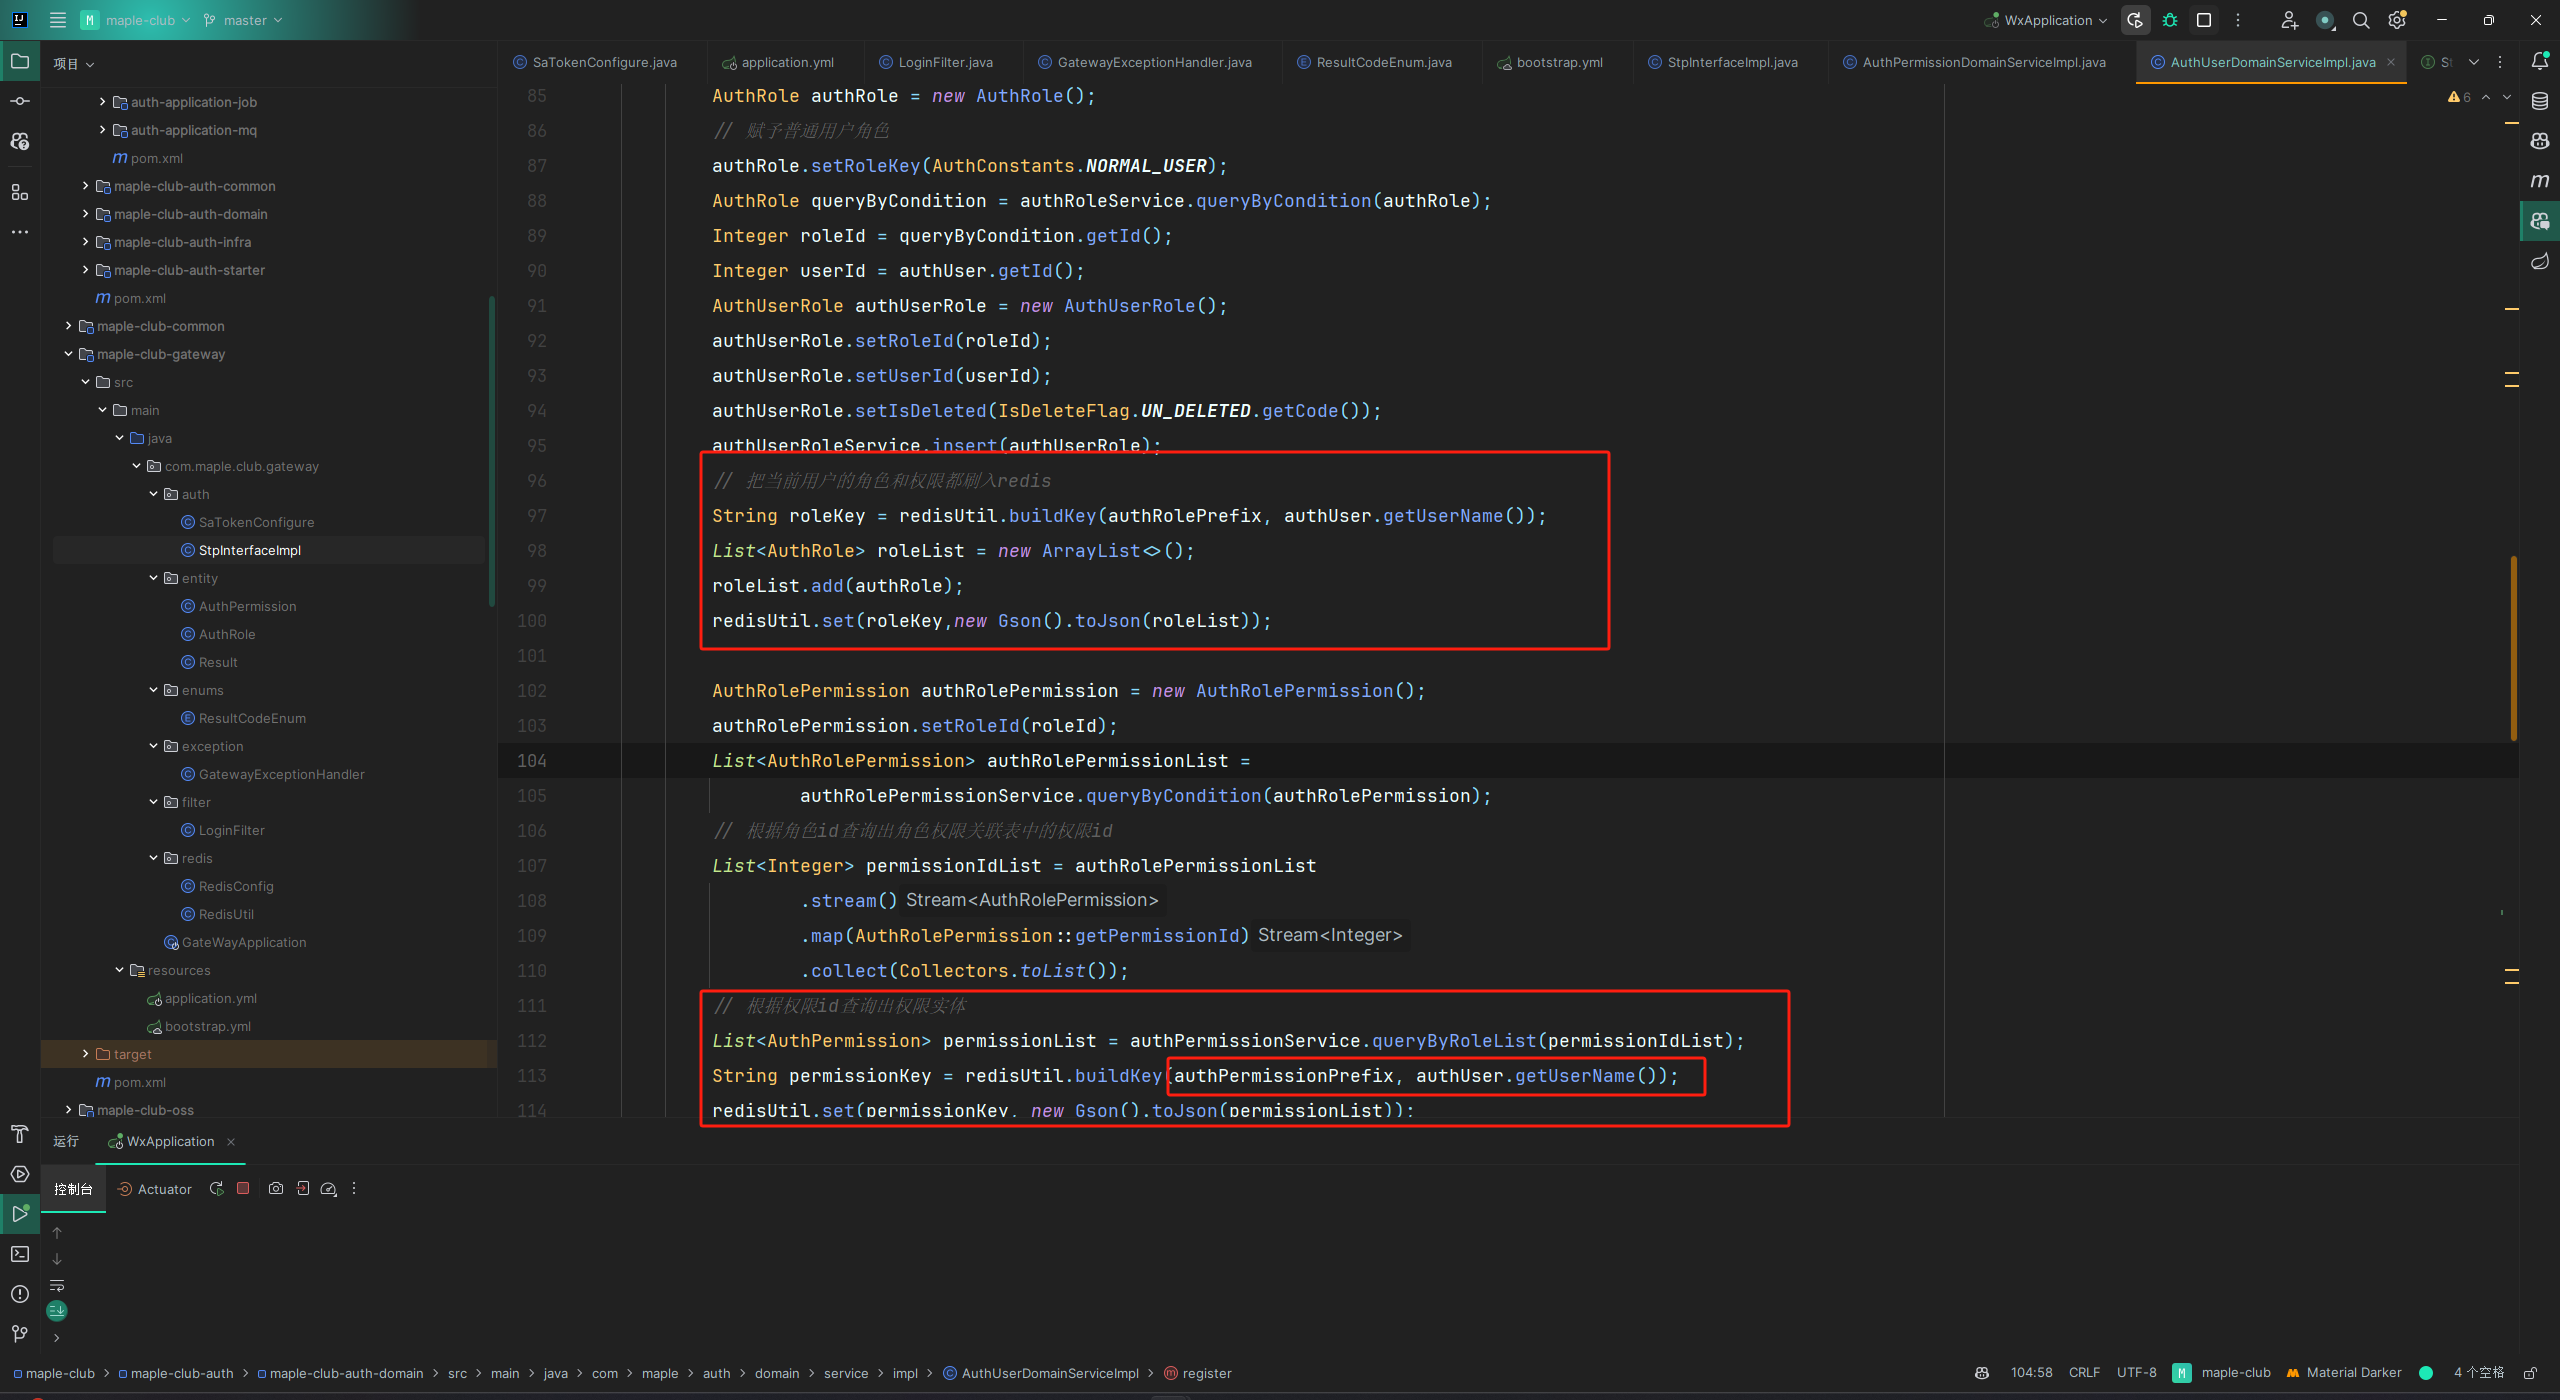Click editor vertical scrollbar thumb
Screen dimensions: 2560x1400
(x=2513, y=648)
